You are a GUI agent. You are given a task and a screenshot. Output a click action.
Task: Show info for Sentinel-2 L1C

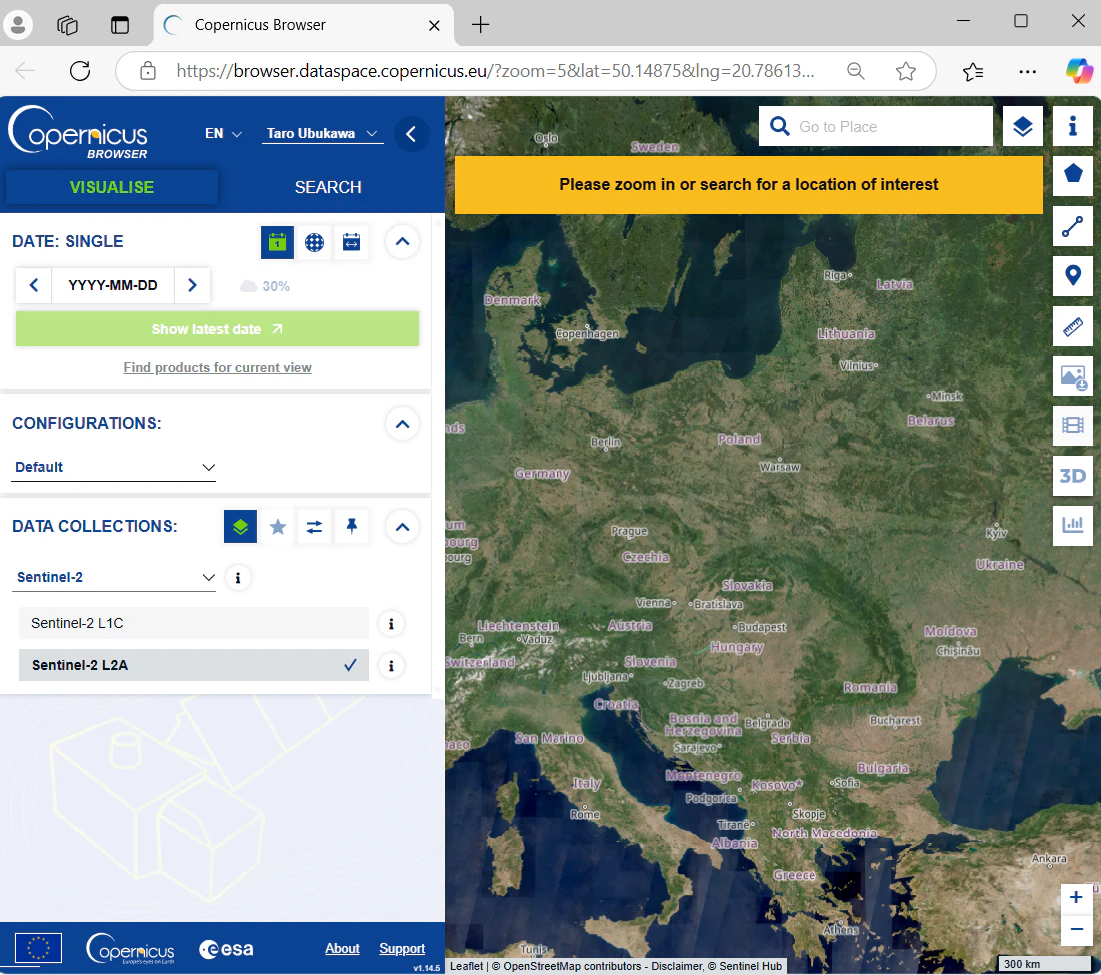(x=391, y=623)
